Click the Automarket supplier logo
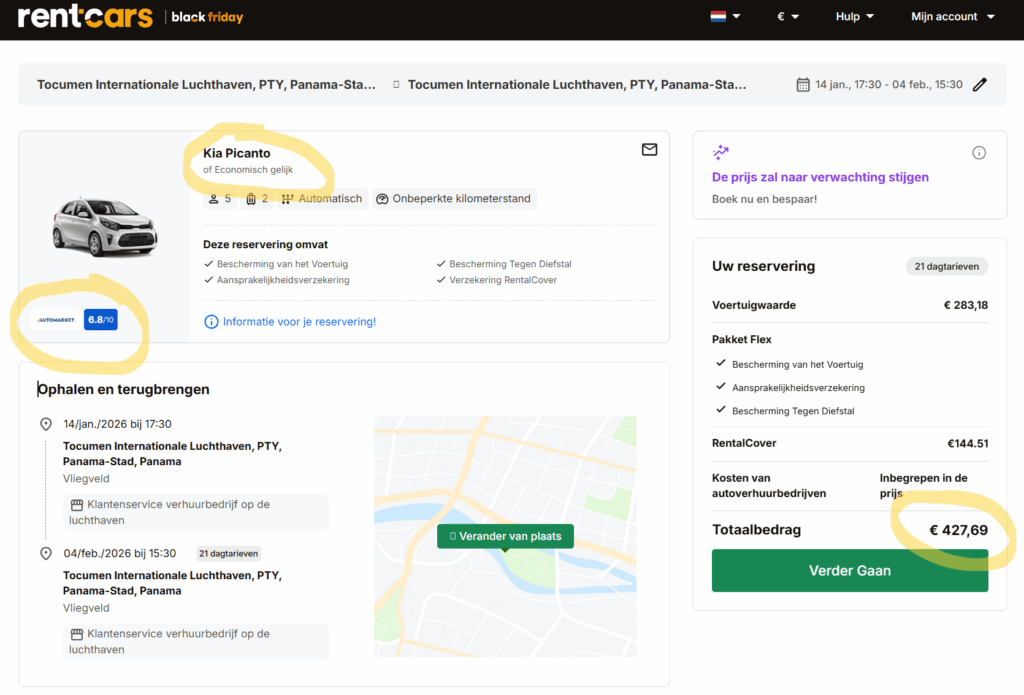The width and height of the screenshot is (1024, 695). (56, 320)
